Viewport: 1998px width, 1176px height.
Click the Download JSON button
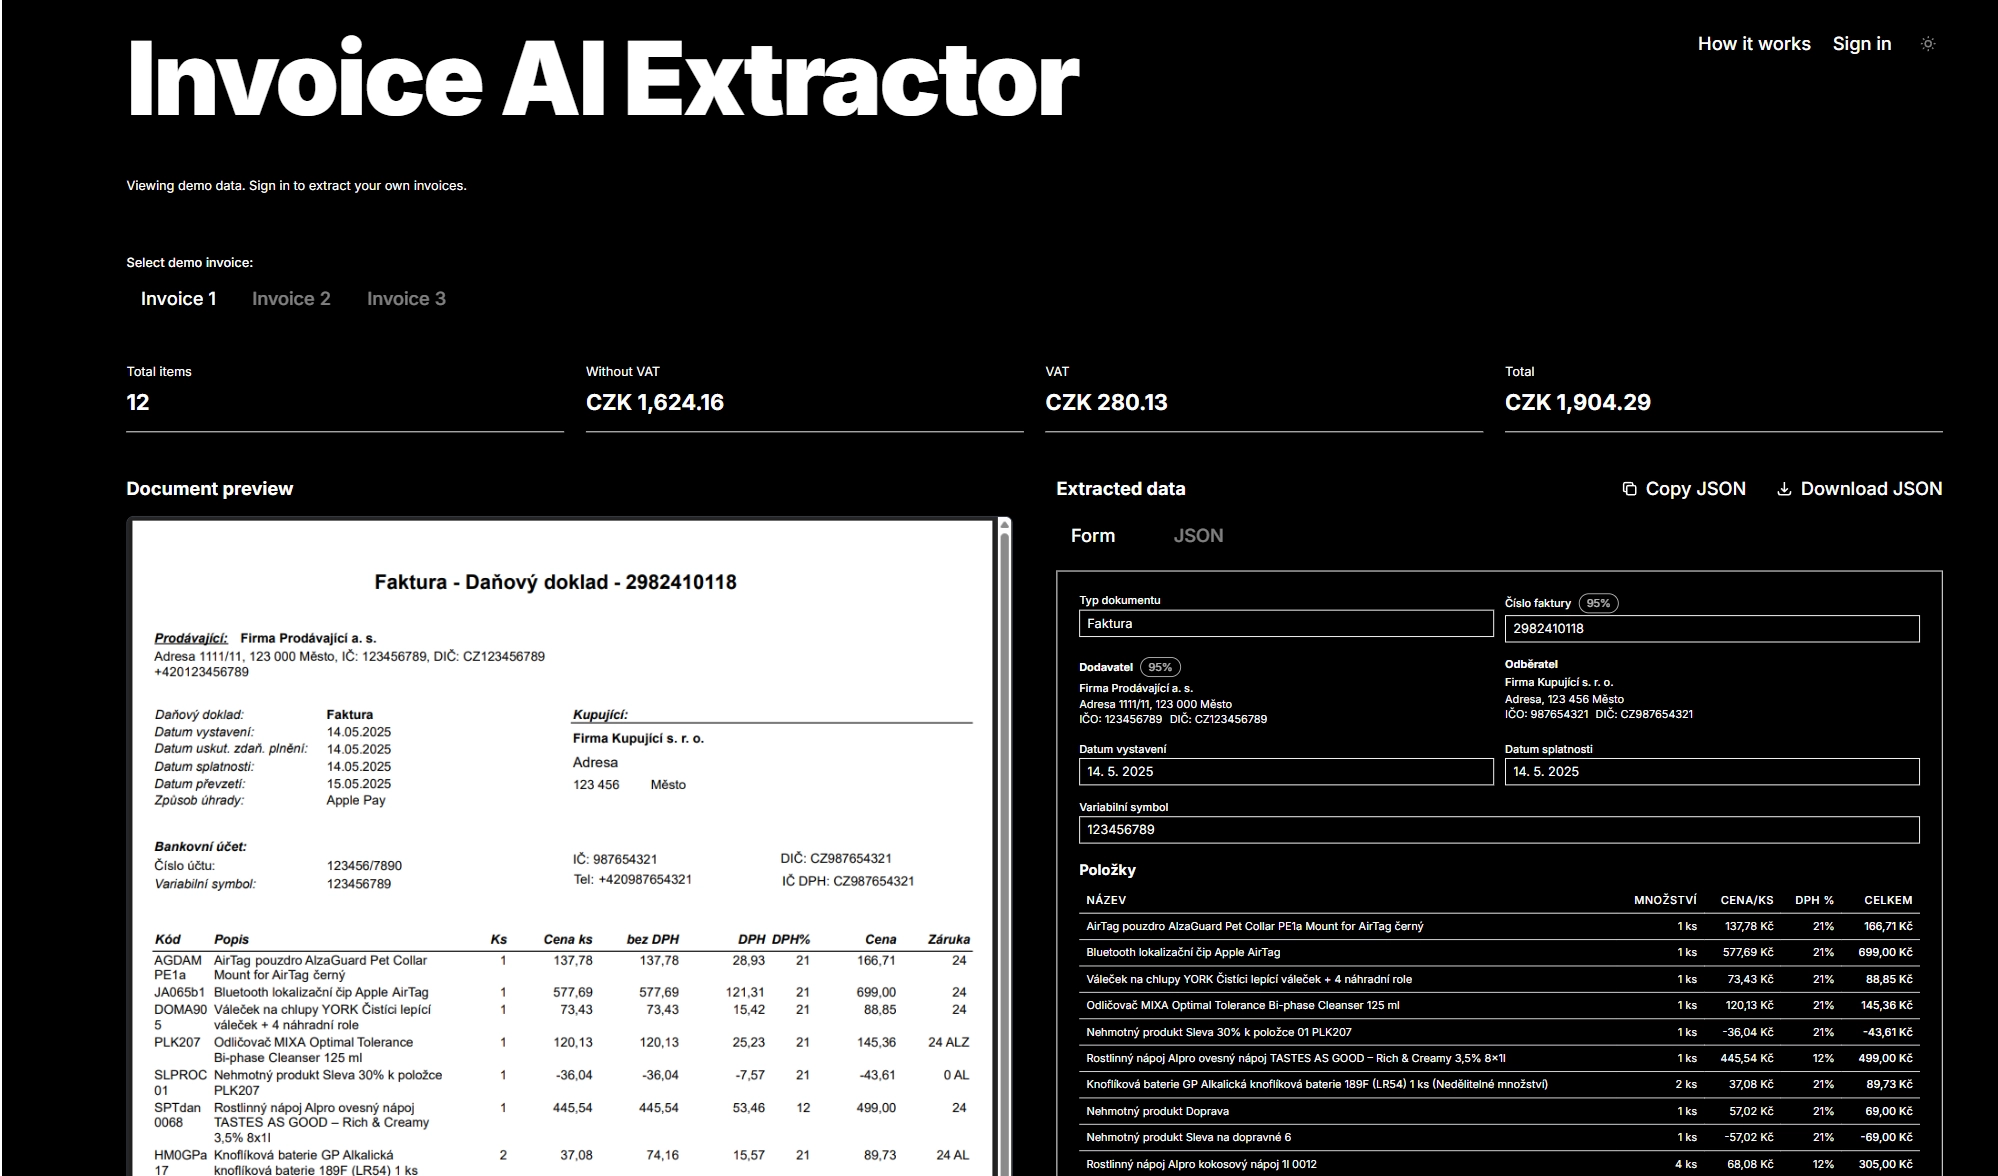(1860, 489)
